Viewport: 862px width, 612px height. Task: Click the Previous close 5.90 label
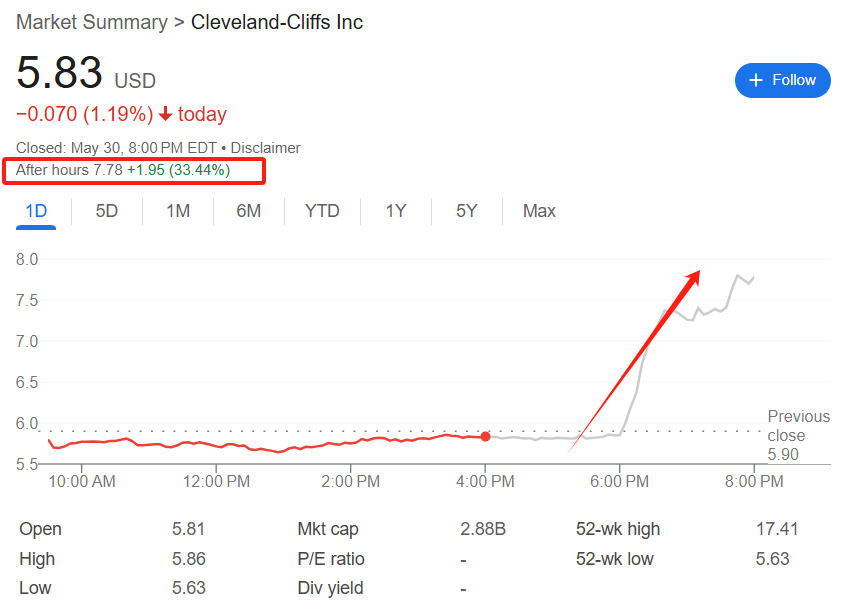point(798,435)
